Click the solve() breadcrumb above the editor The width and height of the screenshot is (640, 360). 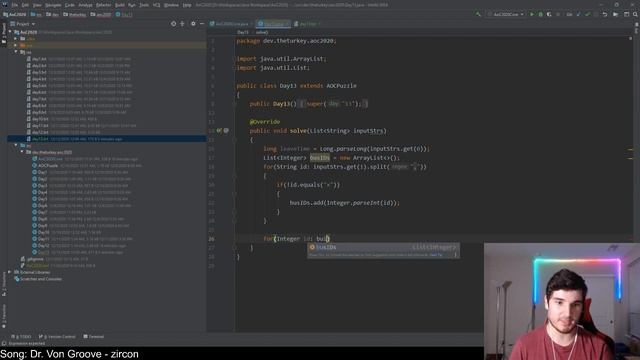point(262,32)
